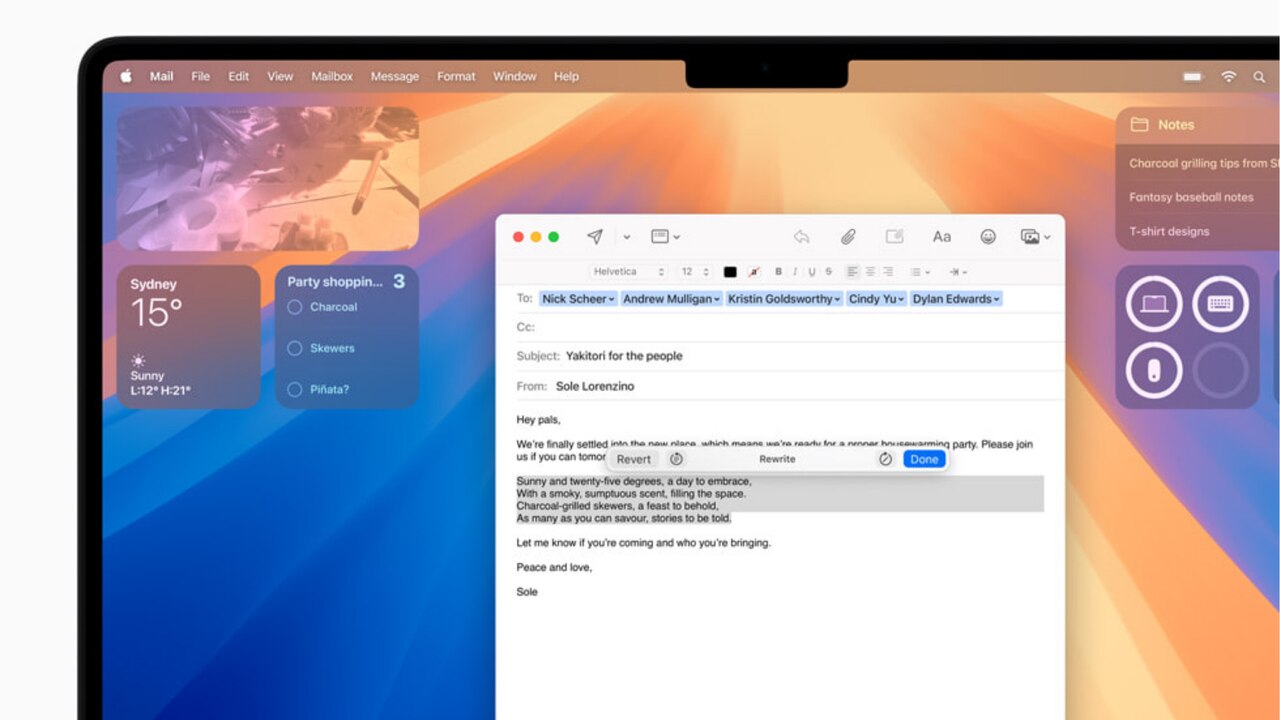Click Done in the Rewrite bar
This screenshot has width=1280, height=720.
point(924,459)
